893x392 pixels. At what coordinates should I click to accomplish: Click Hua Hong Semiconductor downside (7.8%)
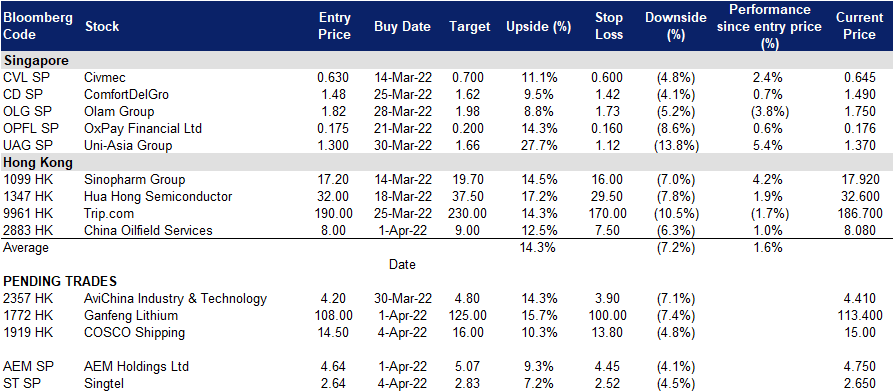tap(675, 197)
